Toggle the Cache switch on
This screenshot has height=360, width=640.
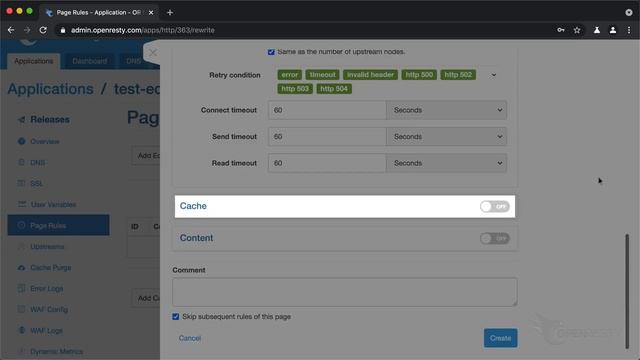pos(495,207)
